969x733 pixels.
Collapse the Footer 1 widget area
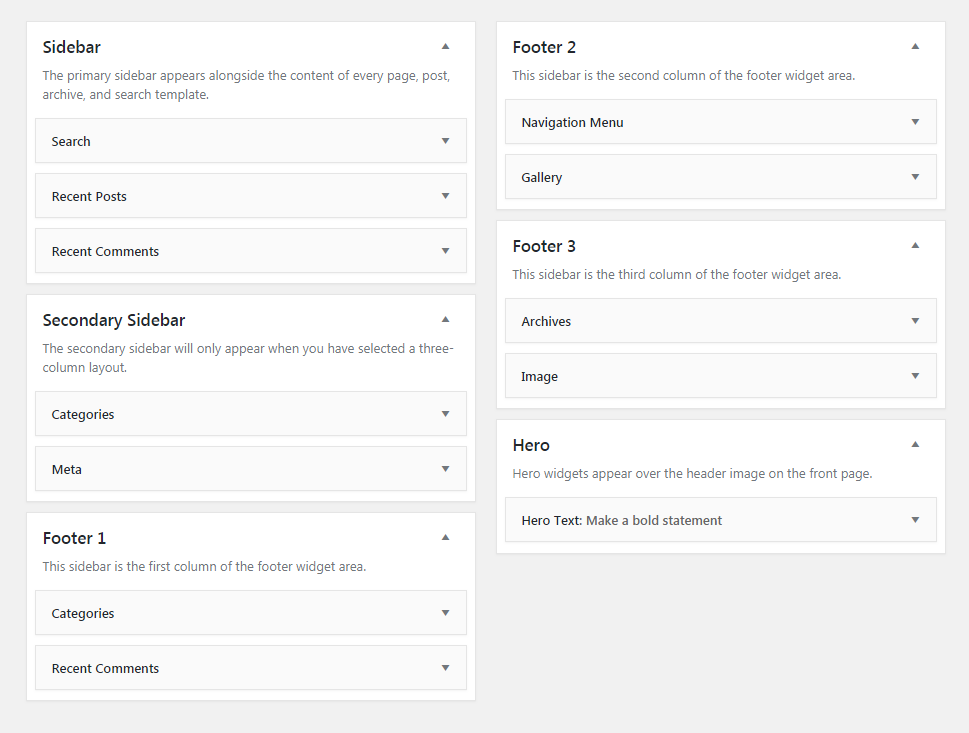point(446,538)
